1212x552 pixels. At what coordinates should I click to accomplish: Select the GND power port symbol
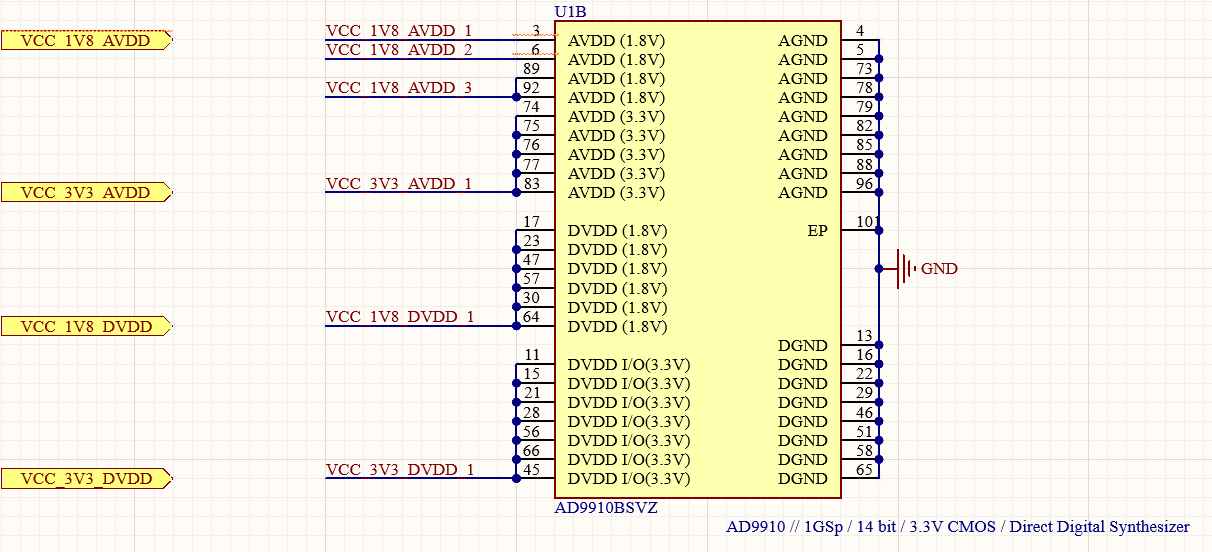point(906,269)
